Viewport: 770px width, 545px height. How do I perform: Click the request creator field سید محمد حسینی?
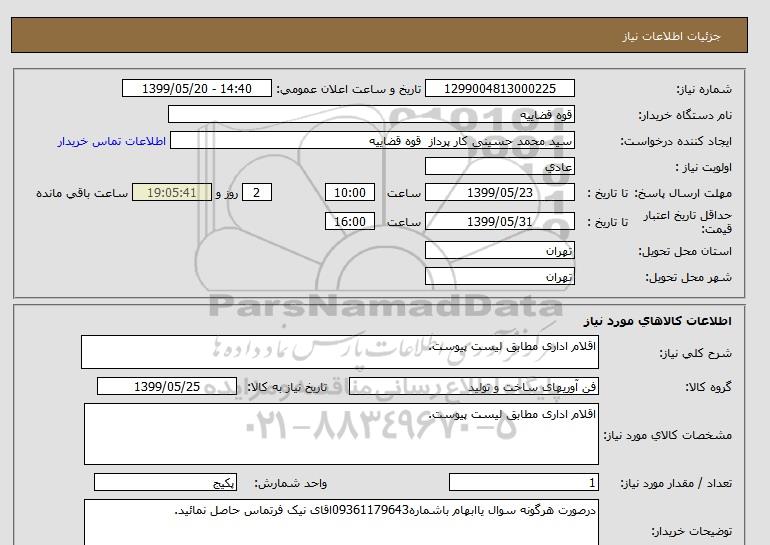372,140
